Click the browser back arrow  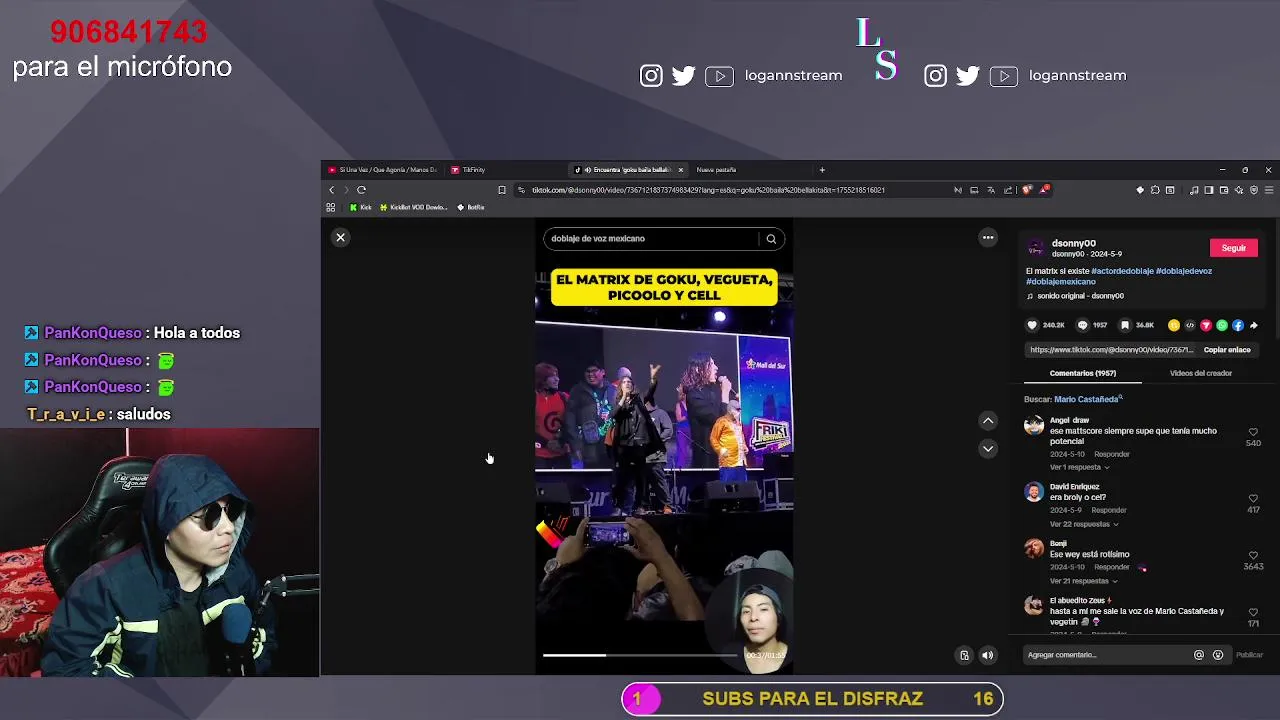(332, 190)
